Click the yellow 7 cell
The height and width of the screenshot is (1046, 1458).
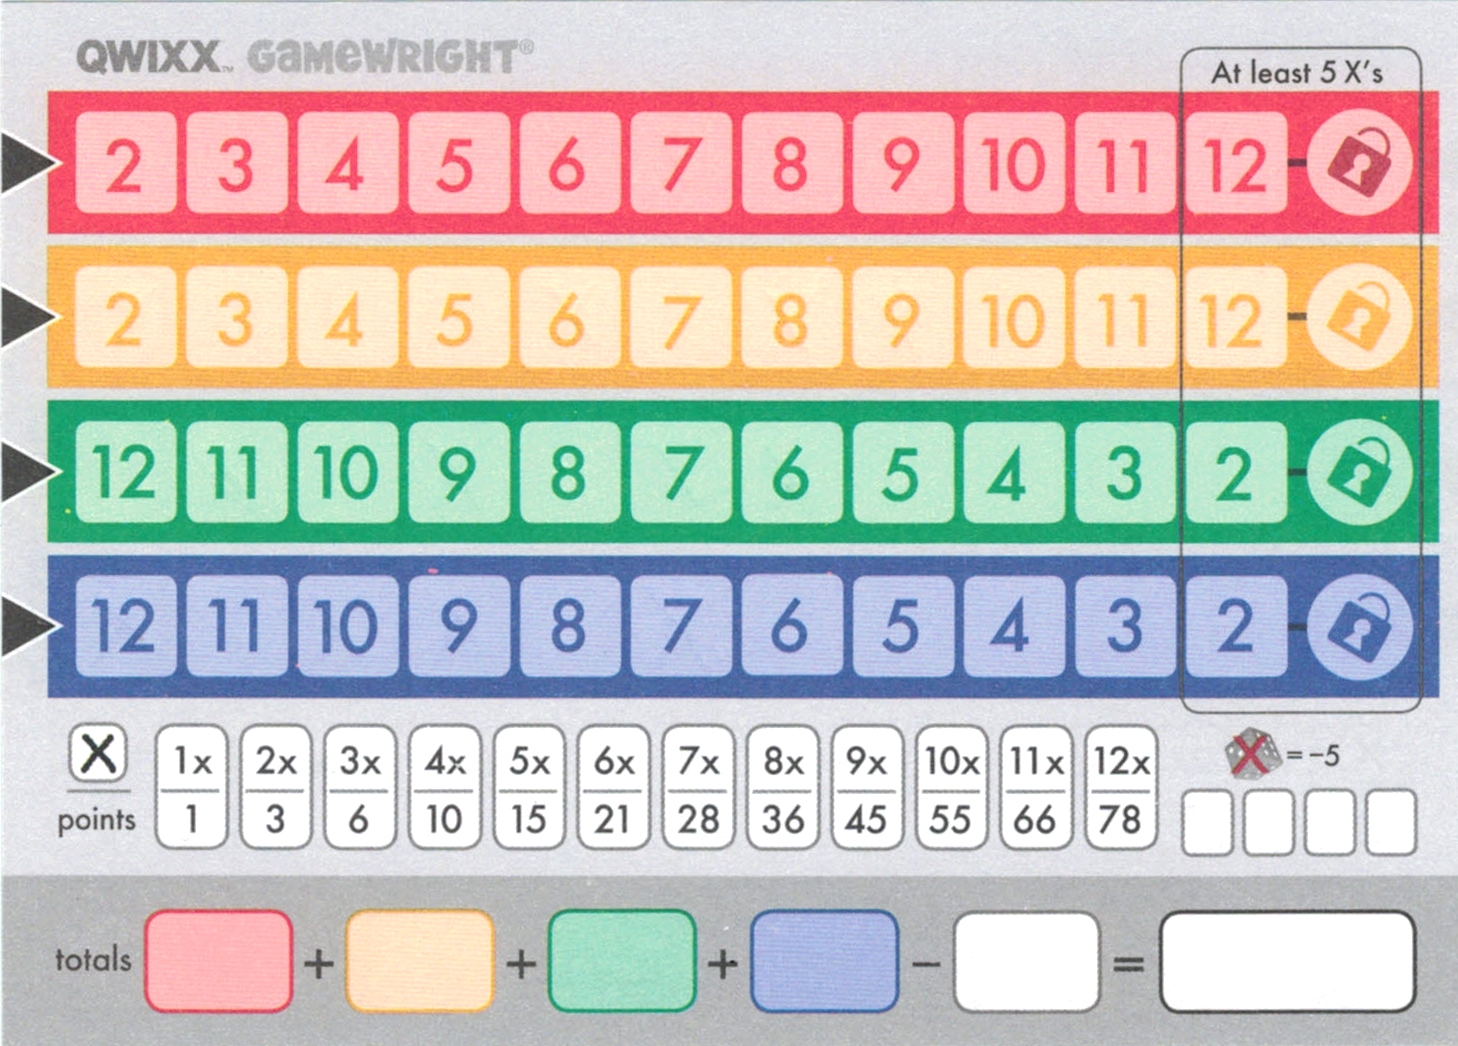[682, 318]
